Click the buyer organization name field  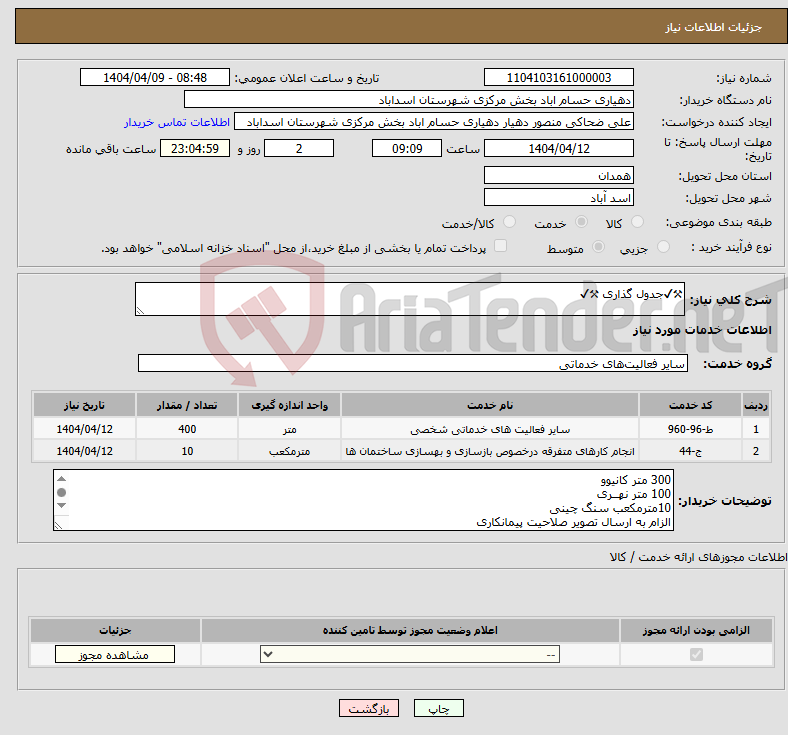409,99
